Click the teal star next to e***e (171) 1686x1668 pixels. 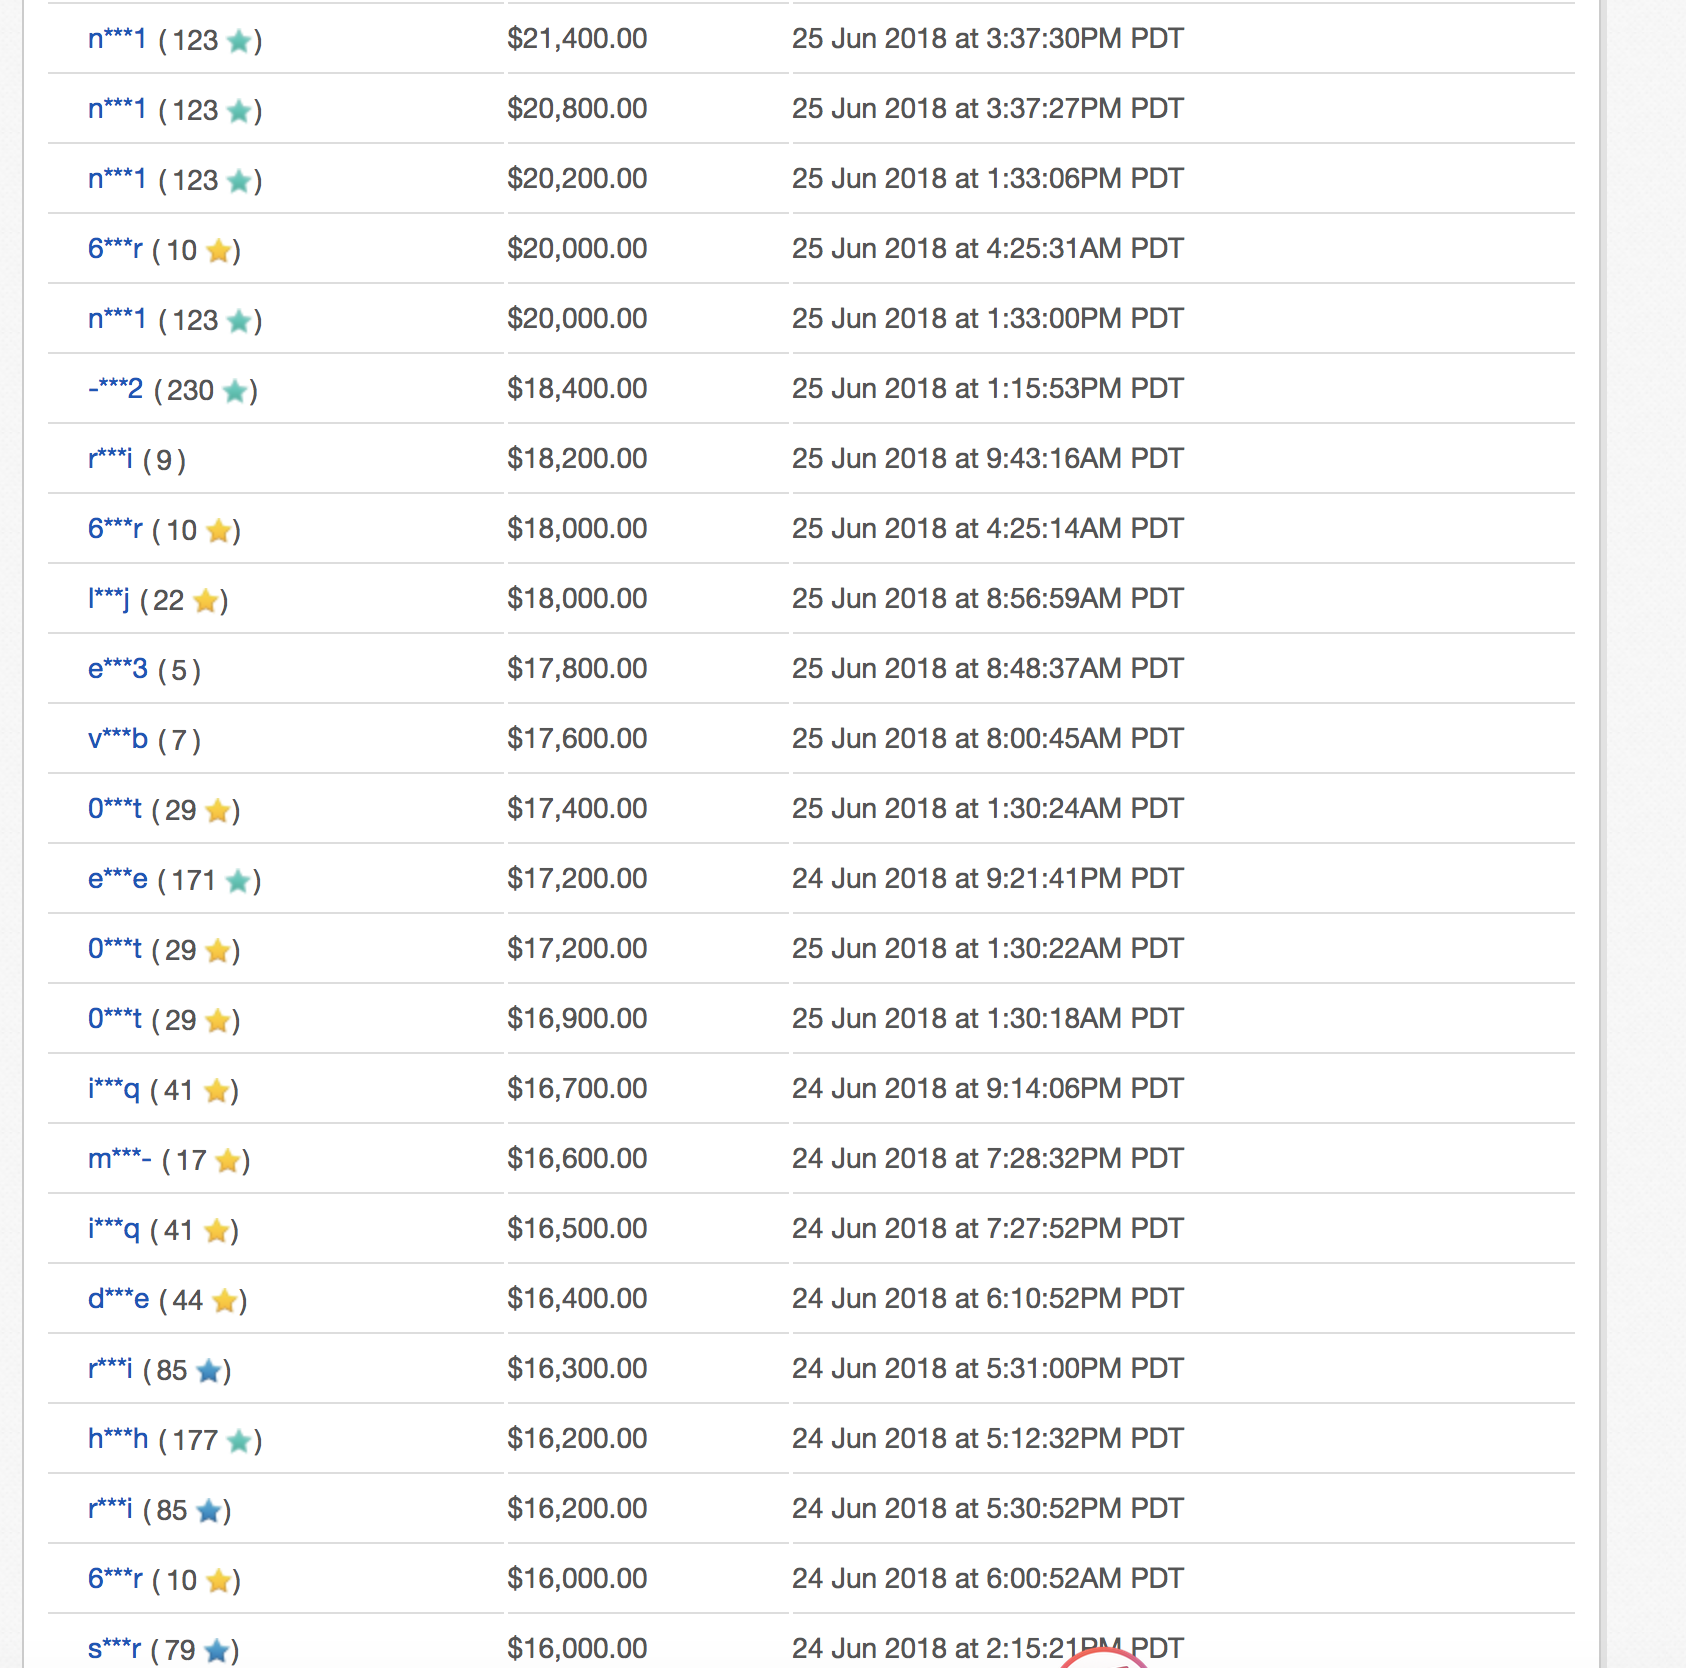point(238,881)
